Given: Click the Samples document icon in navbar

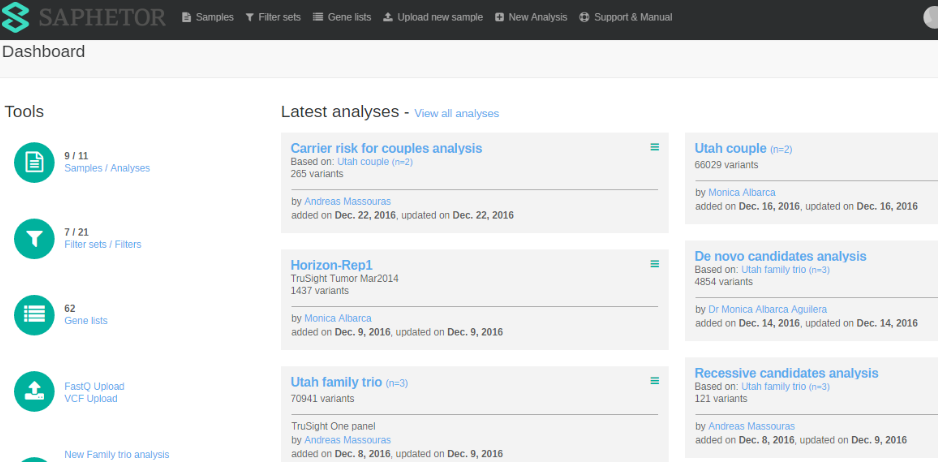Looking at the screenshot, I should 187,17.
